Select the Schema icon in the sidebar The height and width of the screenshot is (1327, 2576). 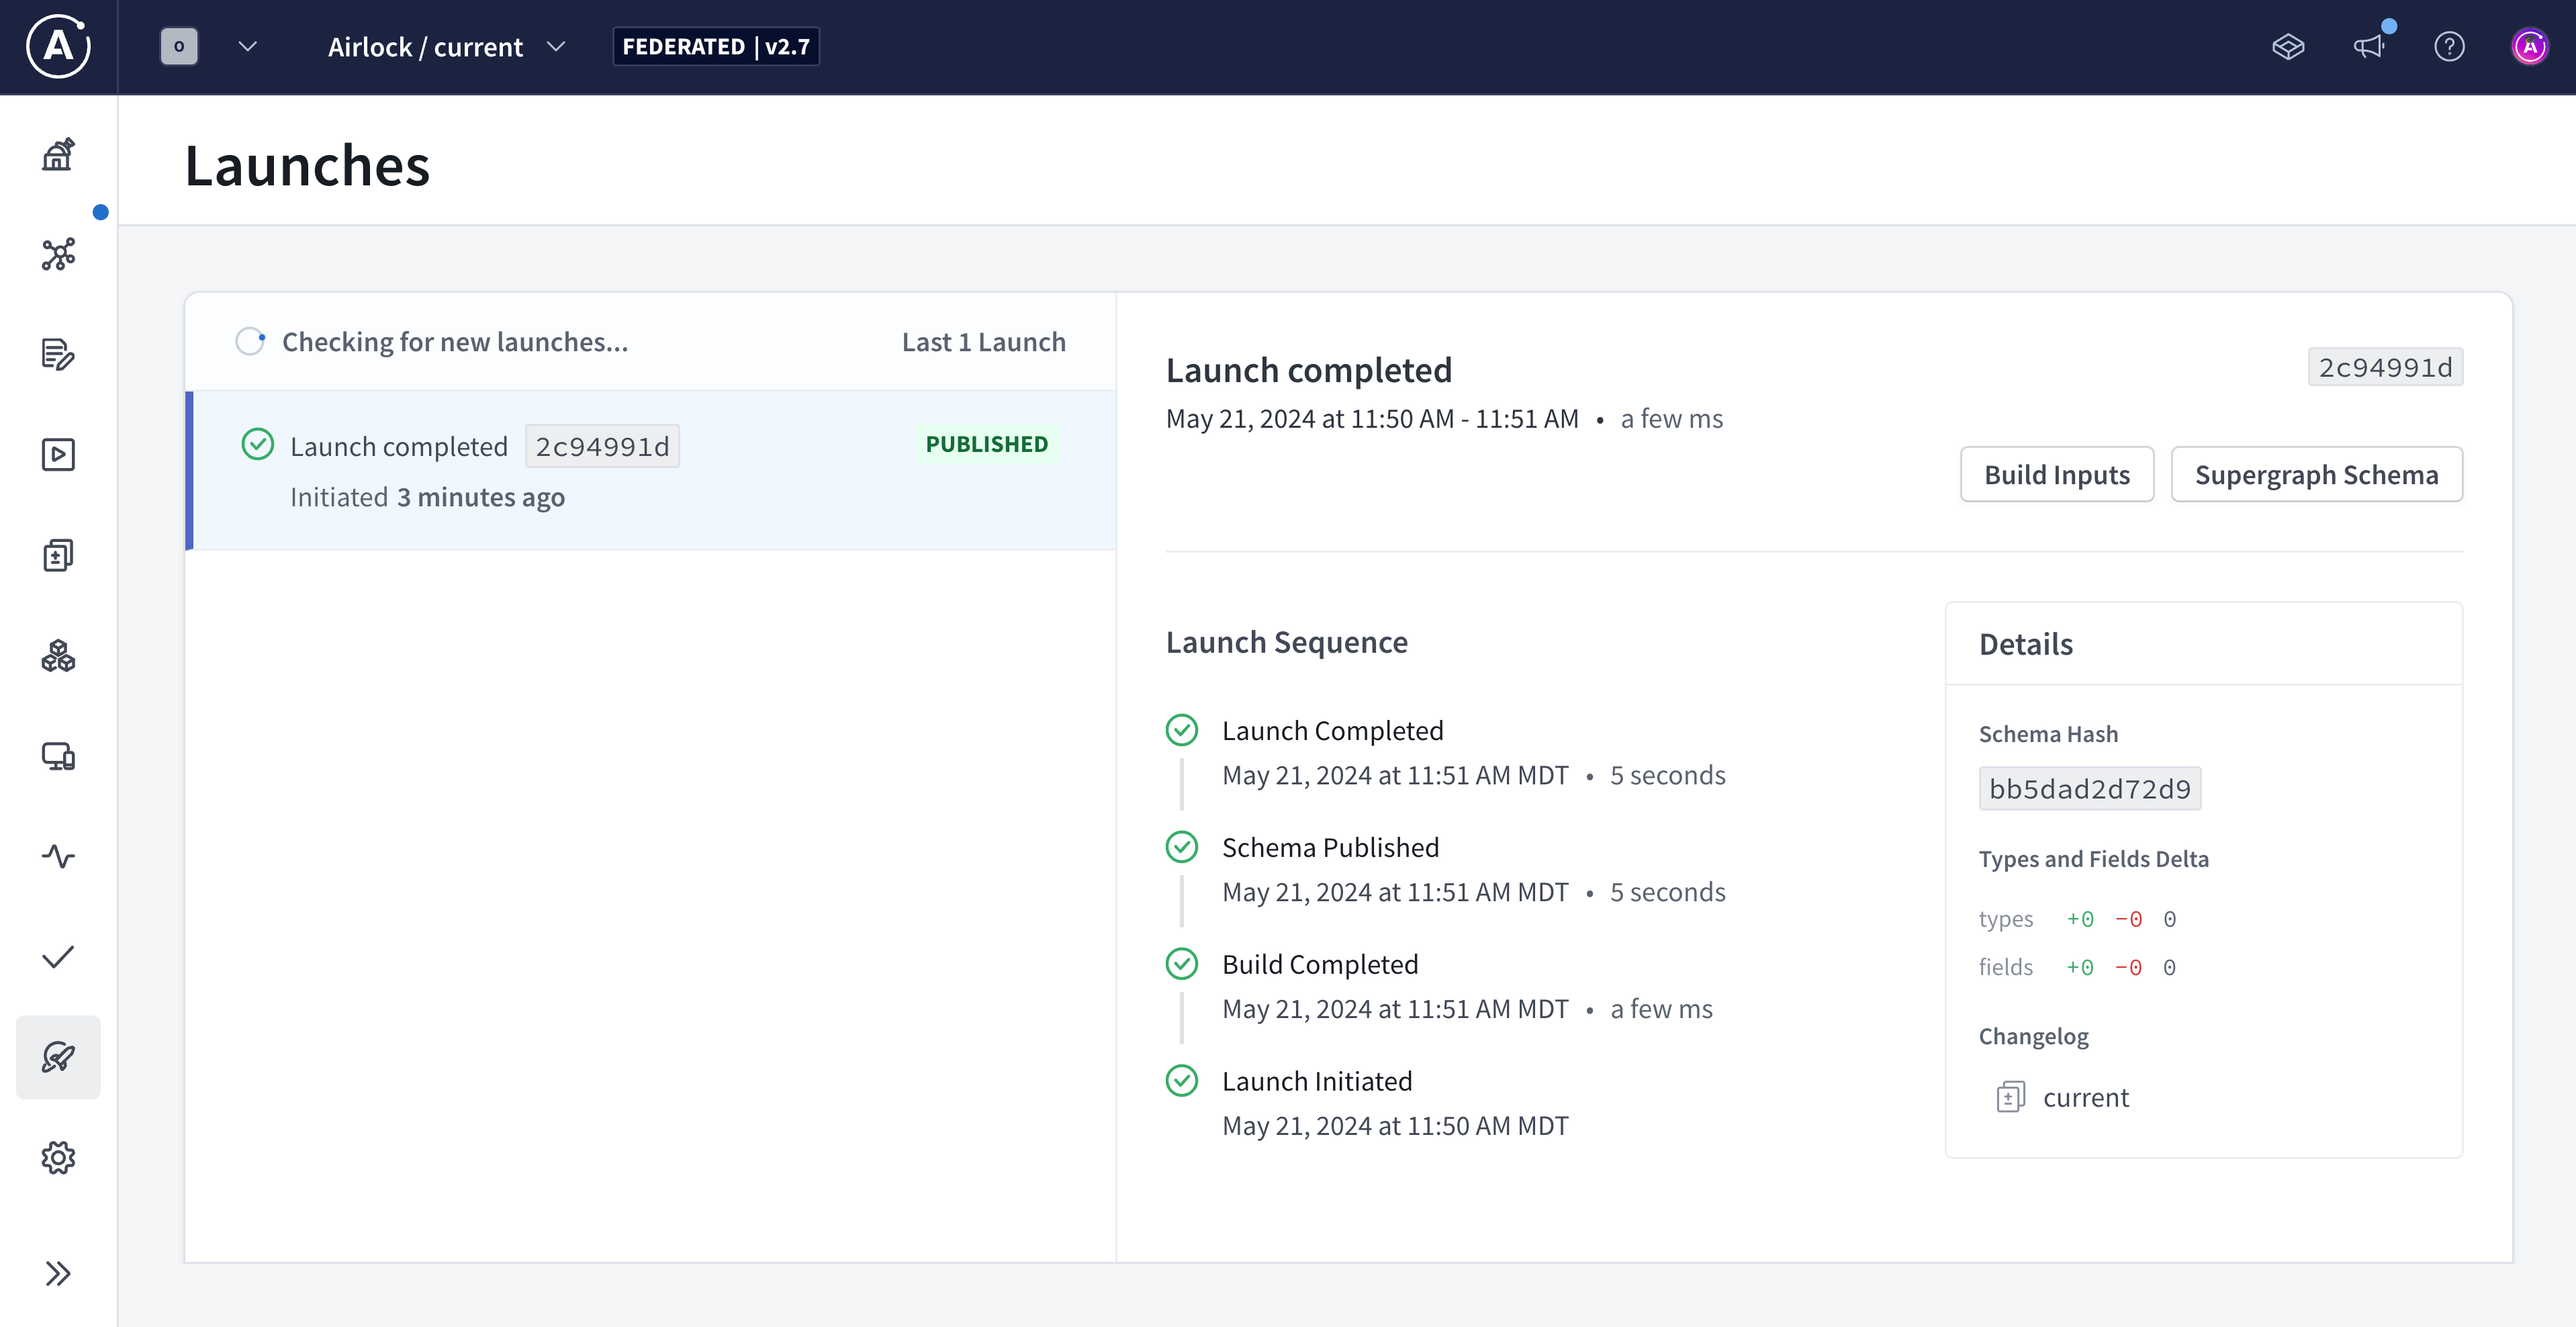pos(58,255)
